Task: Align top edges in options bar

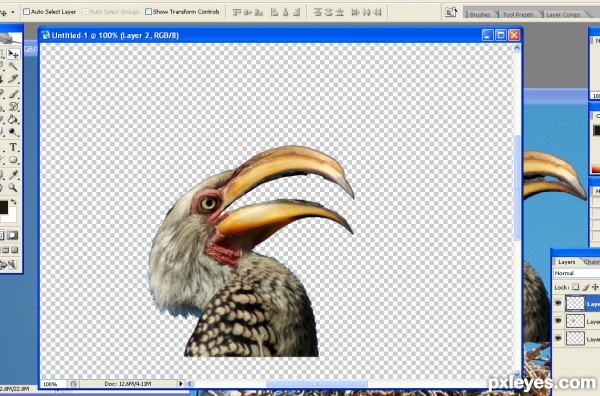Action: pos(237,12)
